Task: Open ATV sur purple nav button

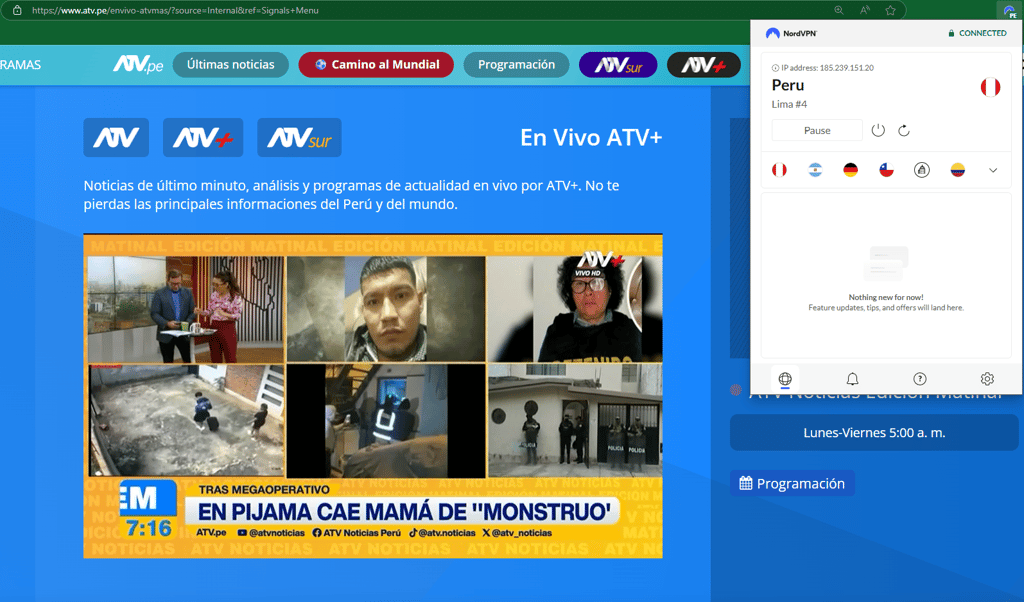Action: (x=618, y=65)
